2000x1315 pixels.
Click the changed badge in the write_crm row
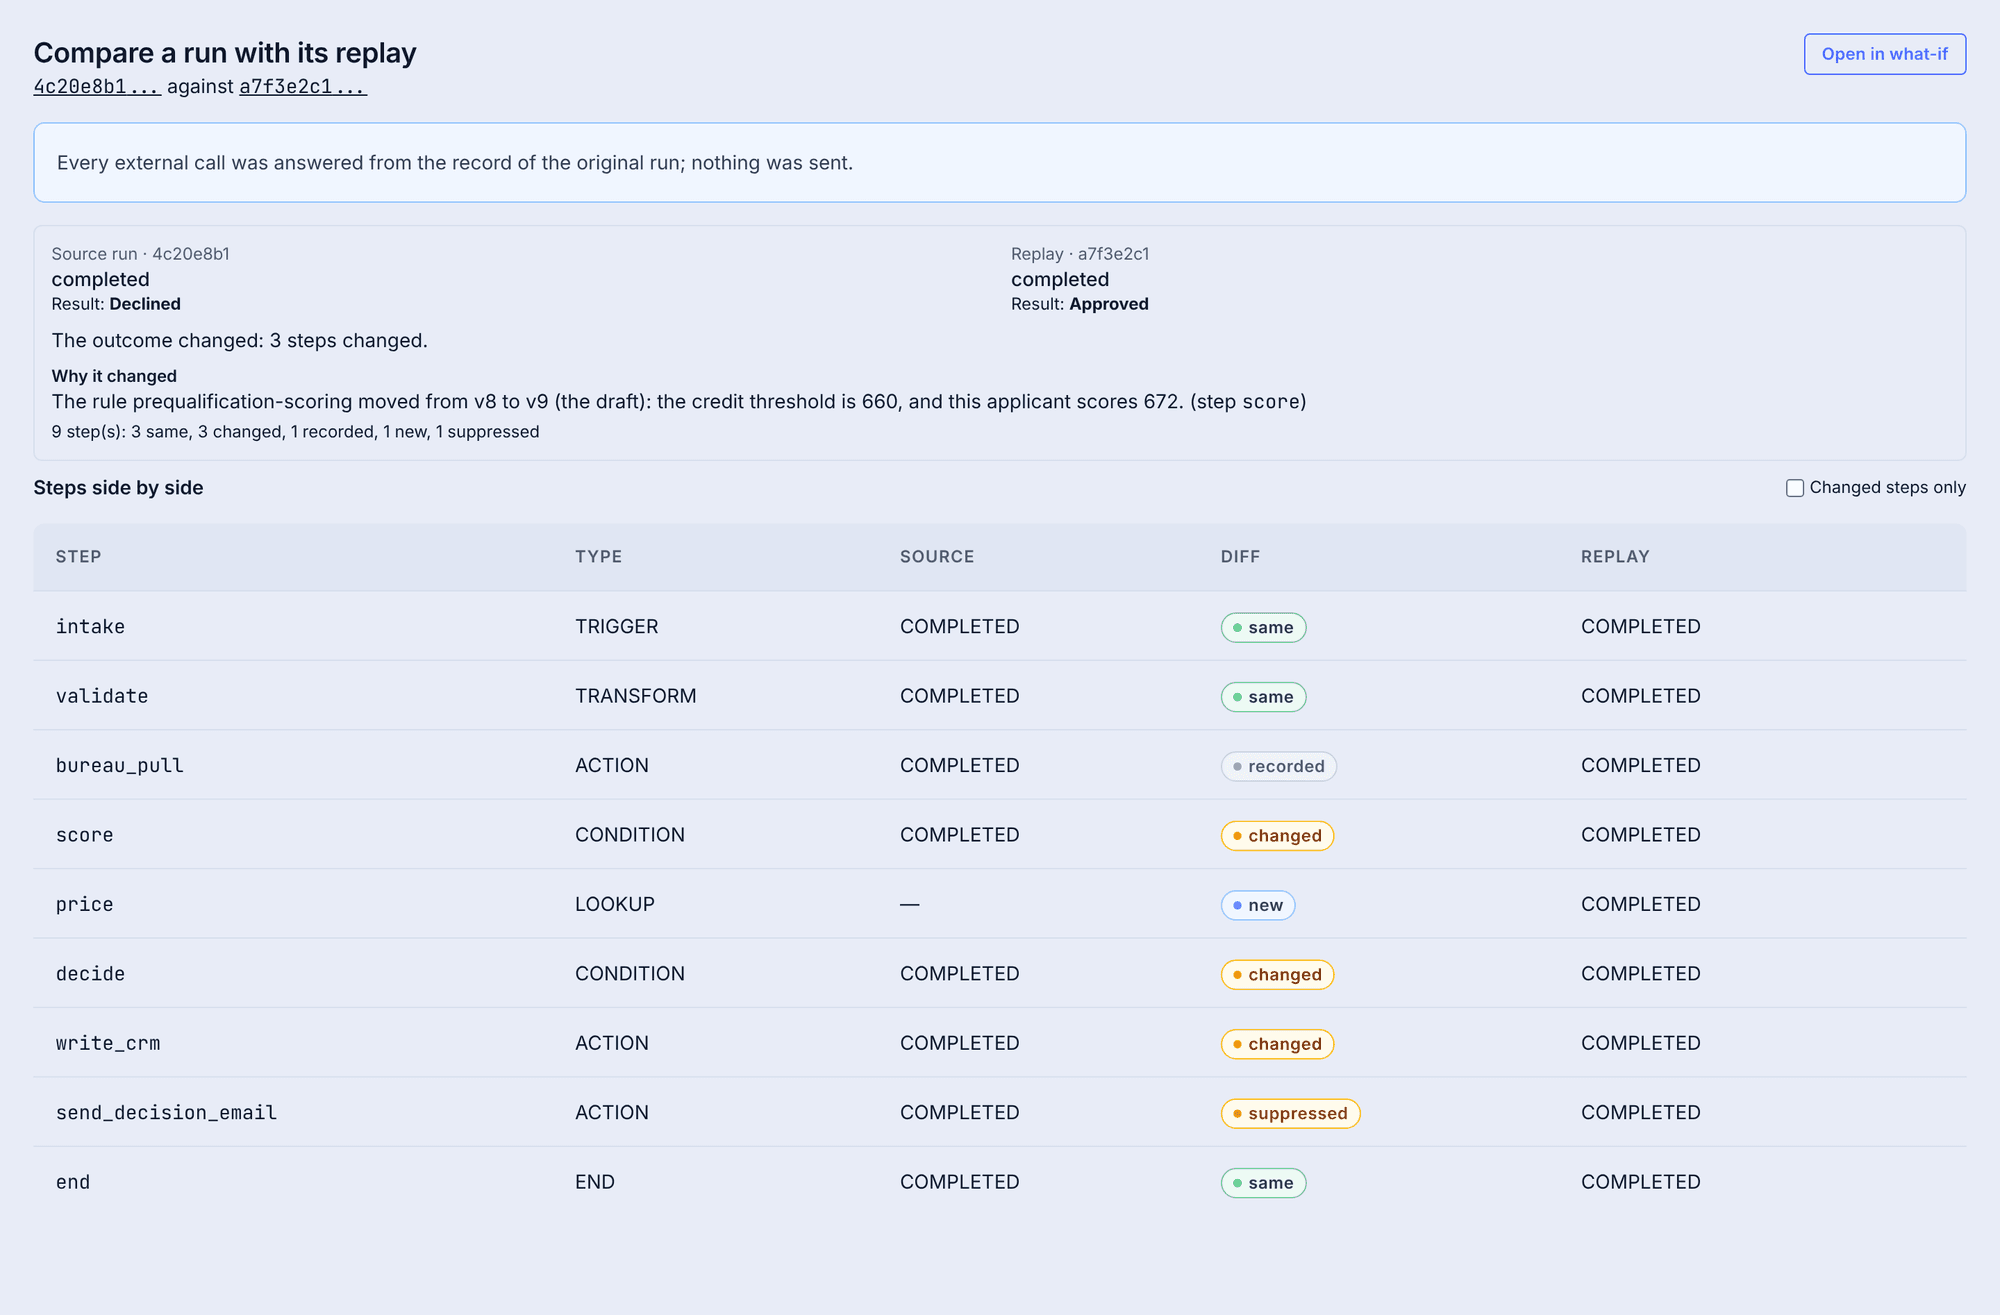point(1277,1044)
